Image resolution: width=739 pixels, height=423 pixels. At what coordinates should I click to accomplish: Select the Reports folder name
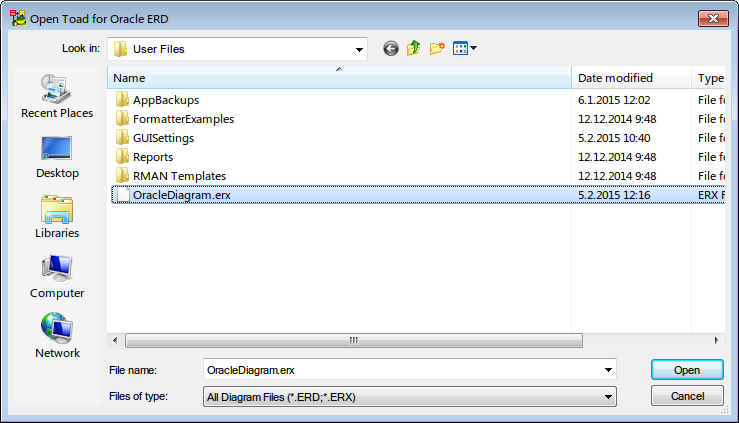[x=153, y=157]
